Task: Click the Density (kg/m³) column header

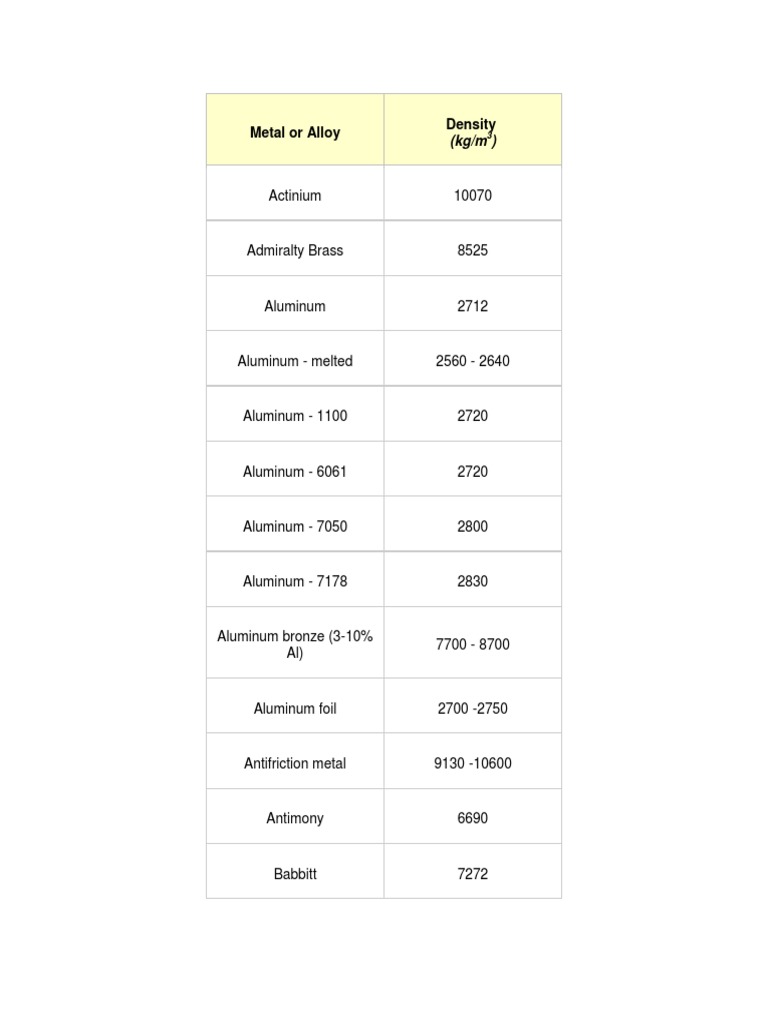Action: tap(472, 132)
